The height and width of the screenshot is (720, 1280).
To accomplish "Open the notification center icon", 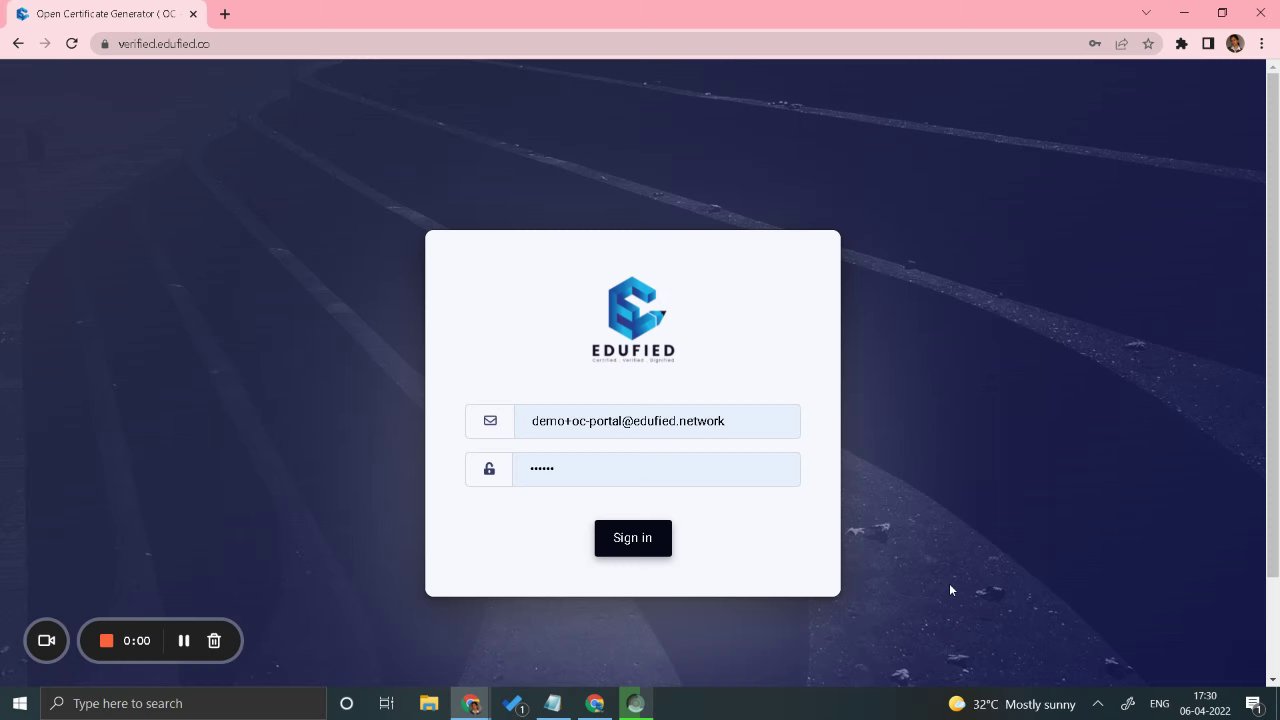I will [1253, 704].
